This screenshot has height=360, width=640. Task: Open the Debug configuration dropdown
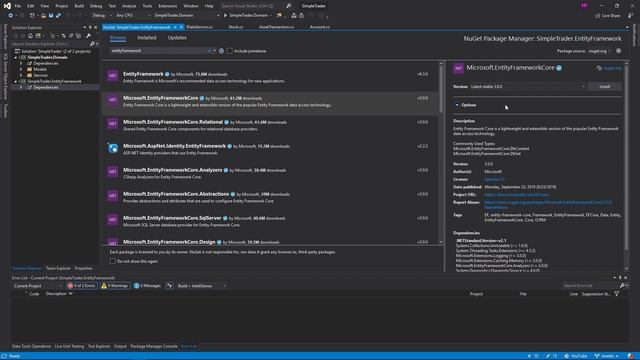point(101,16)
